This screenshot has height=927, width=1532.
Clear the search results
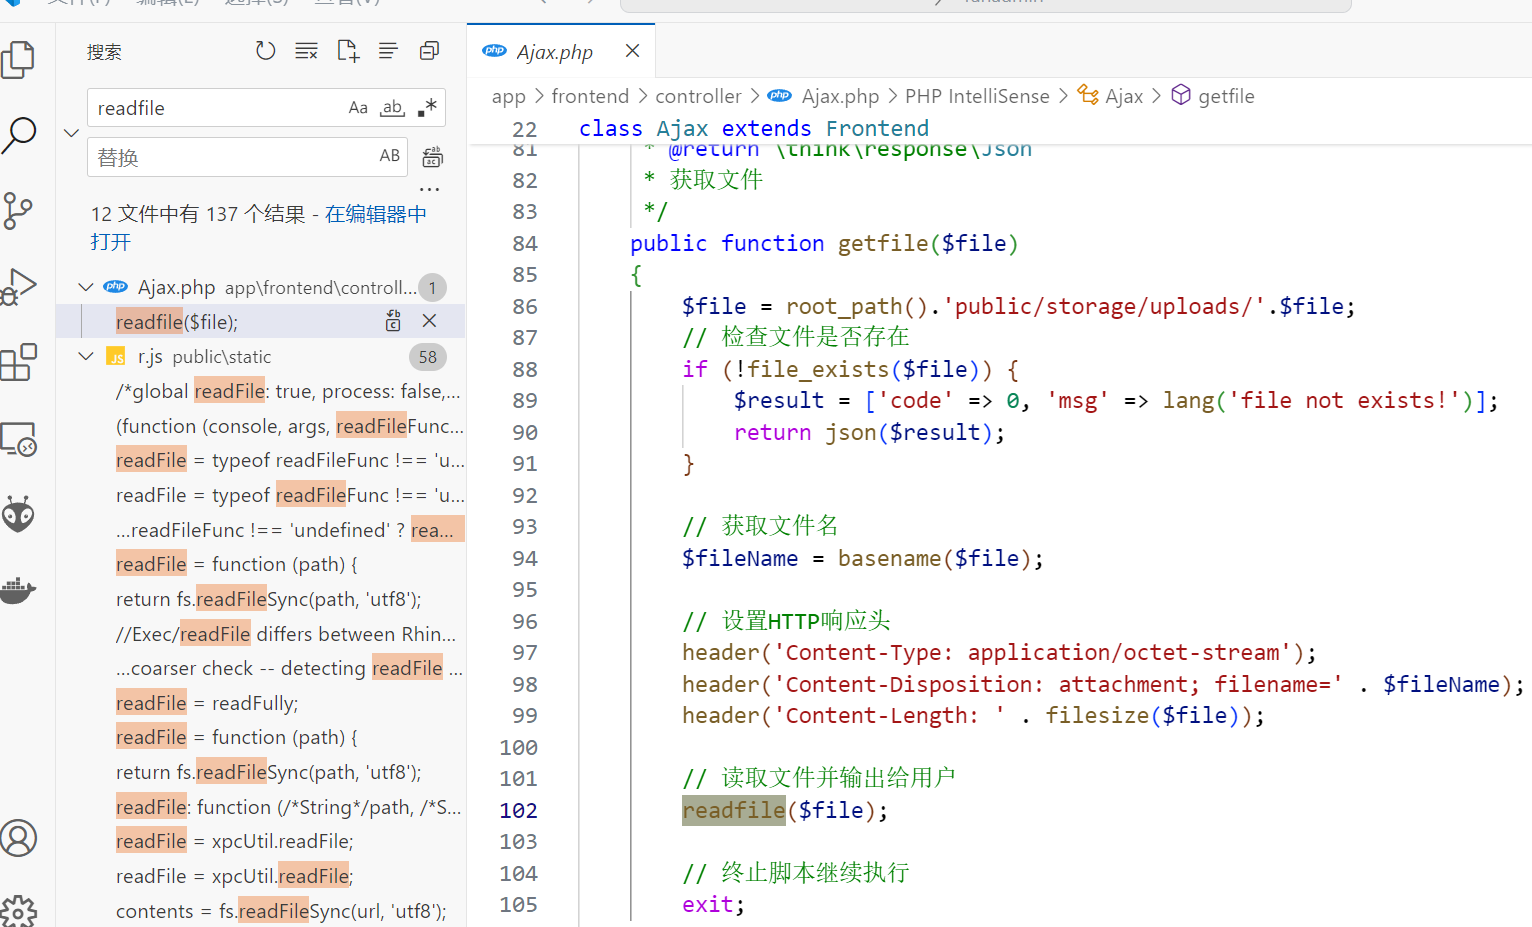pos(306,51)
